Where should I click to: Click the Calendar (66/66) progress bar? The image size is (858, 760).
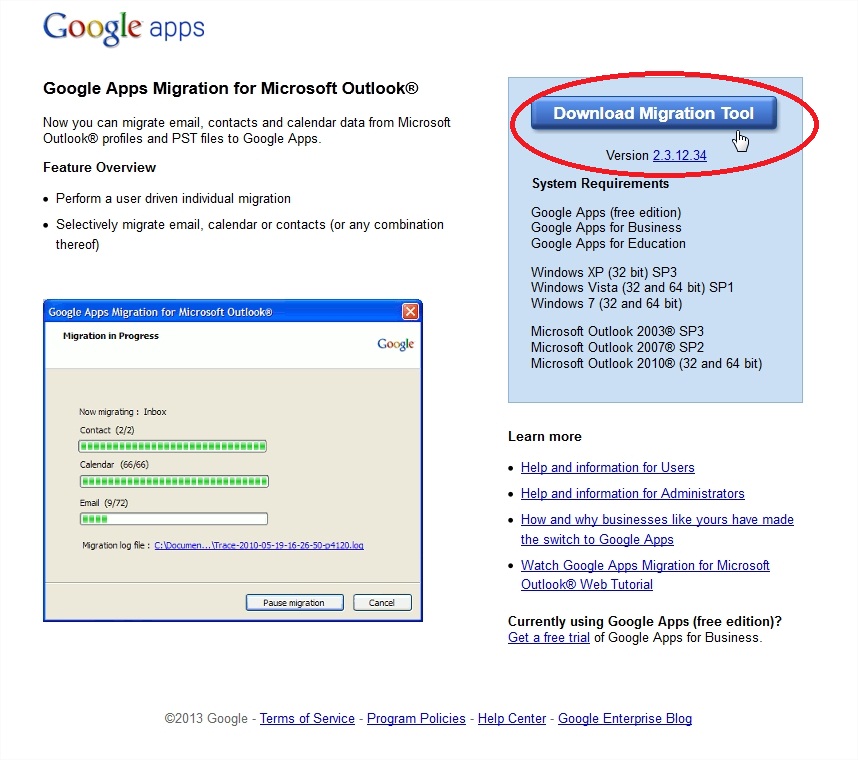174,481
